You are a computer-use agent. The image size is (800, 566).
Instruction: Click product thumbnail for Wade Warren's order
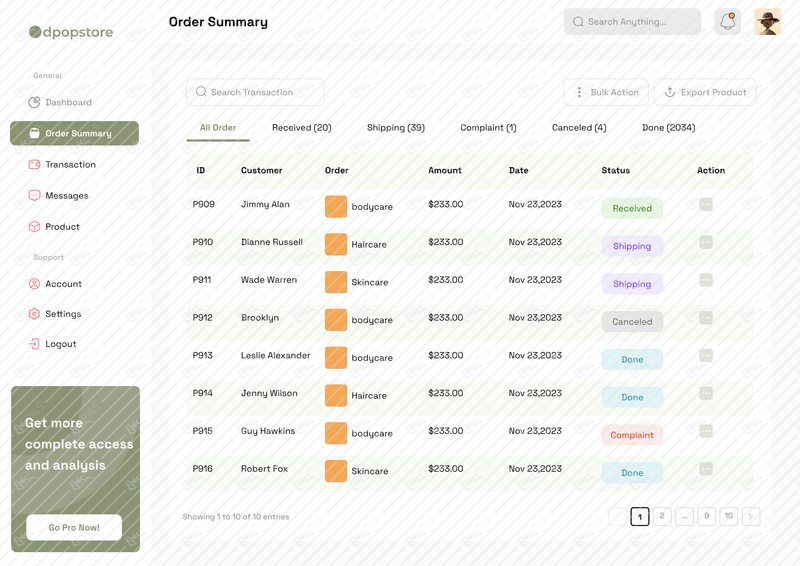[336, 282]
